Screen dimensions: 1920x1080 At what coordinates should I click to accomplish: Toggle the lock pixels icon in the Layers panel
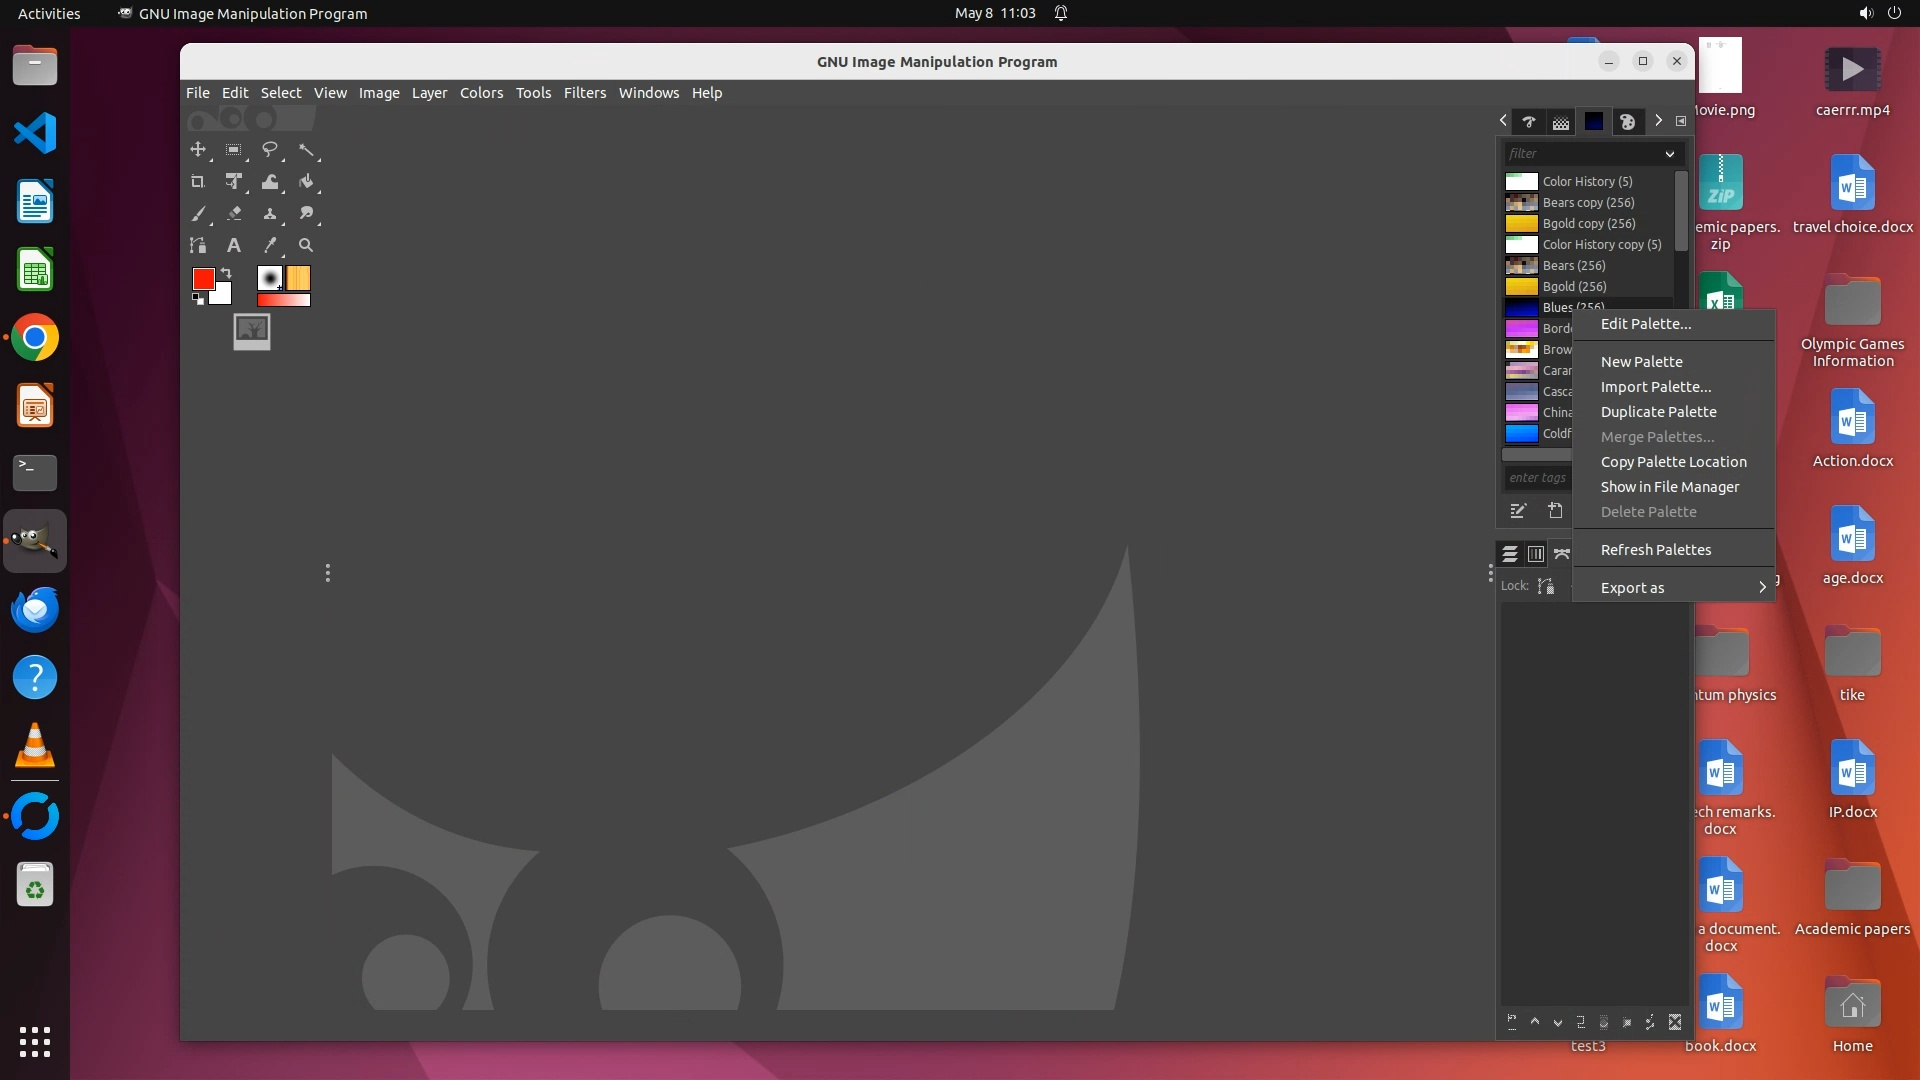pos(1546,586)
